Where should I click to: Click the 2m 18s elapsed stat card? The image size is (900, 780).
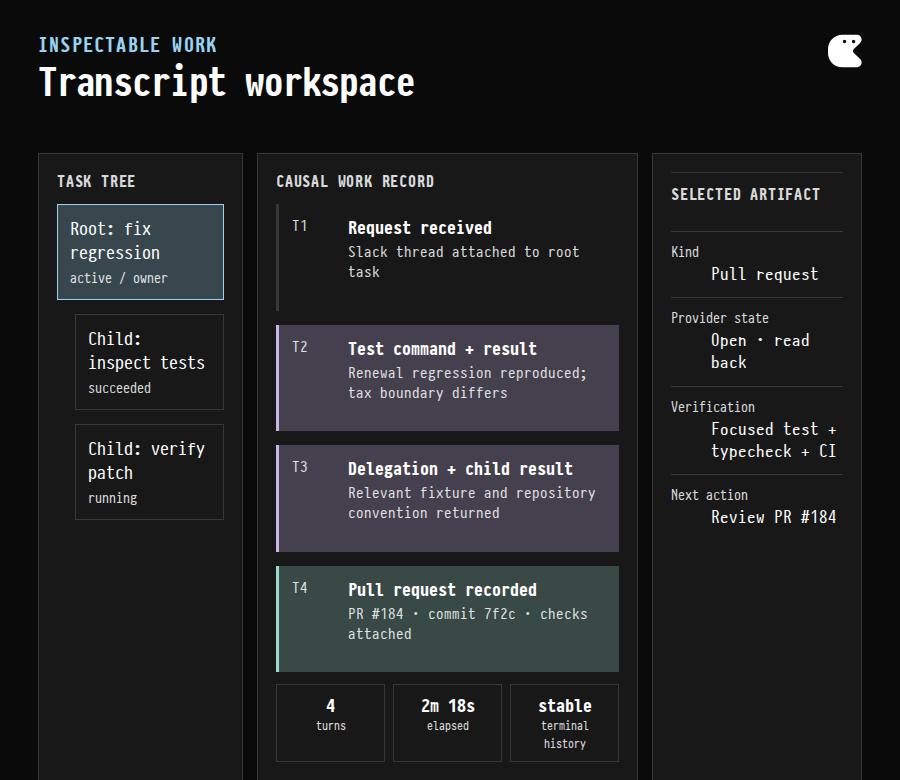(448, 723)
